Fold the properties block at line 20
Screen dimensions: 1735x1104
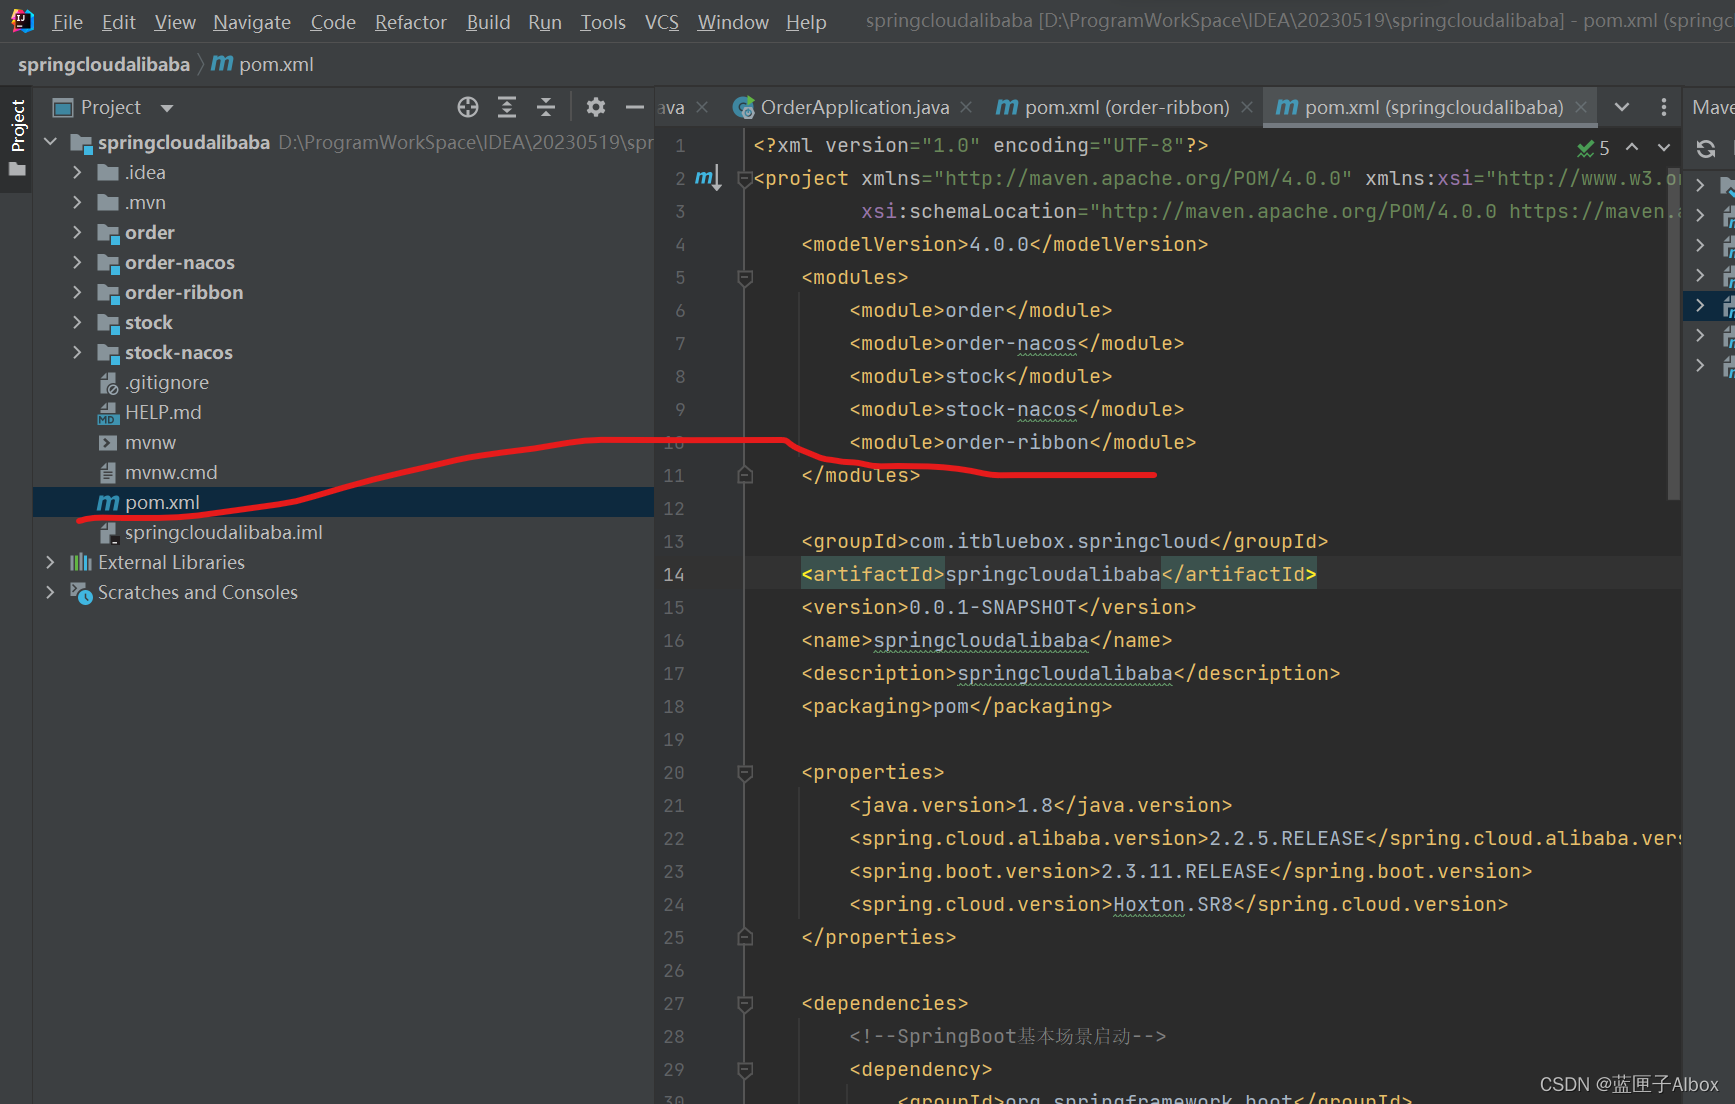[x=745, y=773]
